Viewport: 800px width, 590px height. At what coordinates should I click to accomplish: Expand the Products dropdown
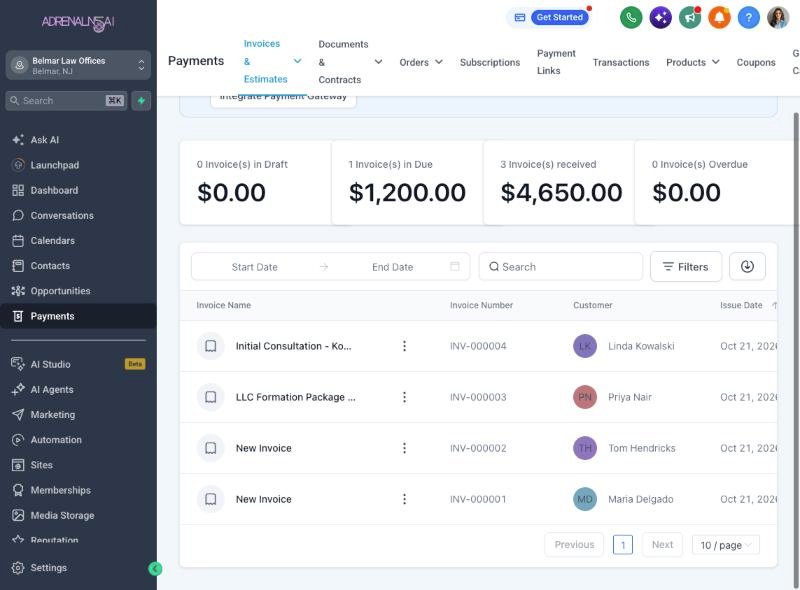[692, 62]
